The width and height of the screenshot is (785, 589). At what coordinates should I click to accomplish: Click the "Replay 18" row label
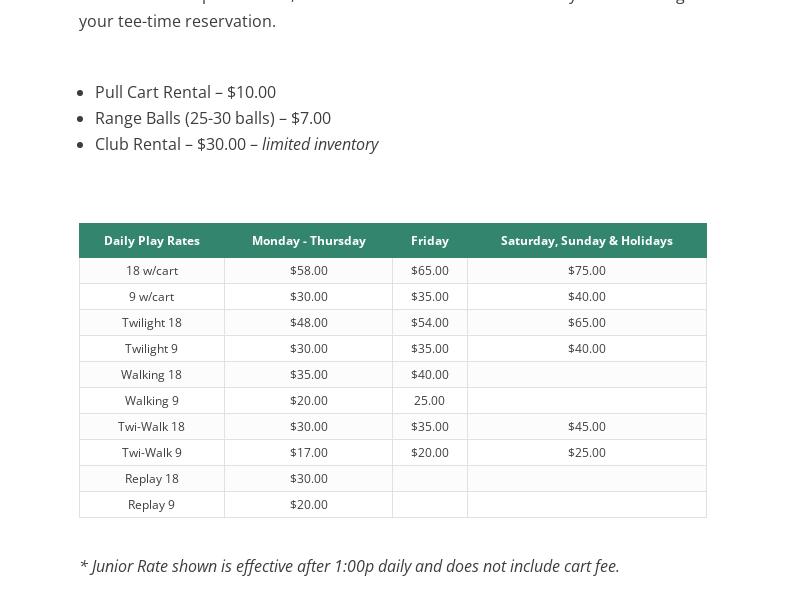point(152,479)
